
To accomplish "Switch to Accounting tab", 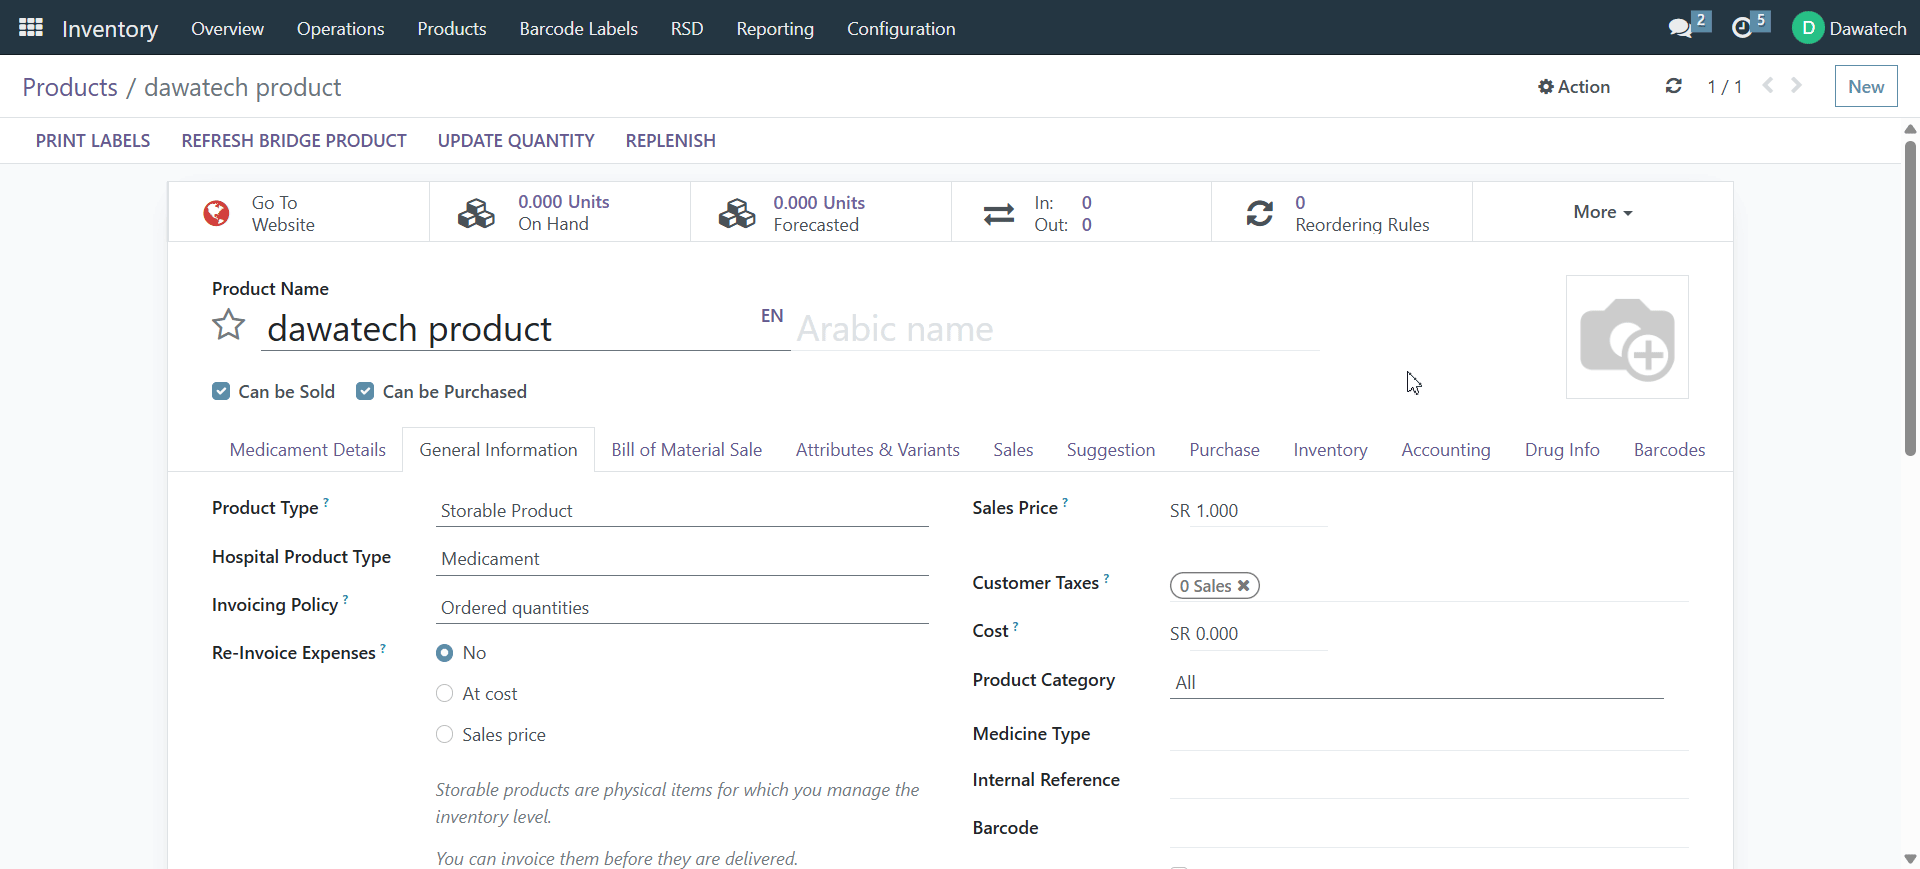I will [x=1446, y=450].
